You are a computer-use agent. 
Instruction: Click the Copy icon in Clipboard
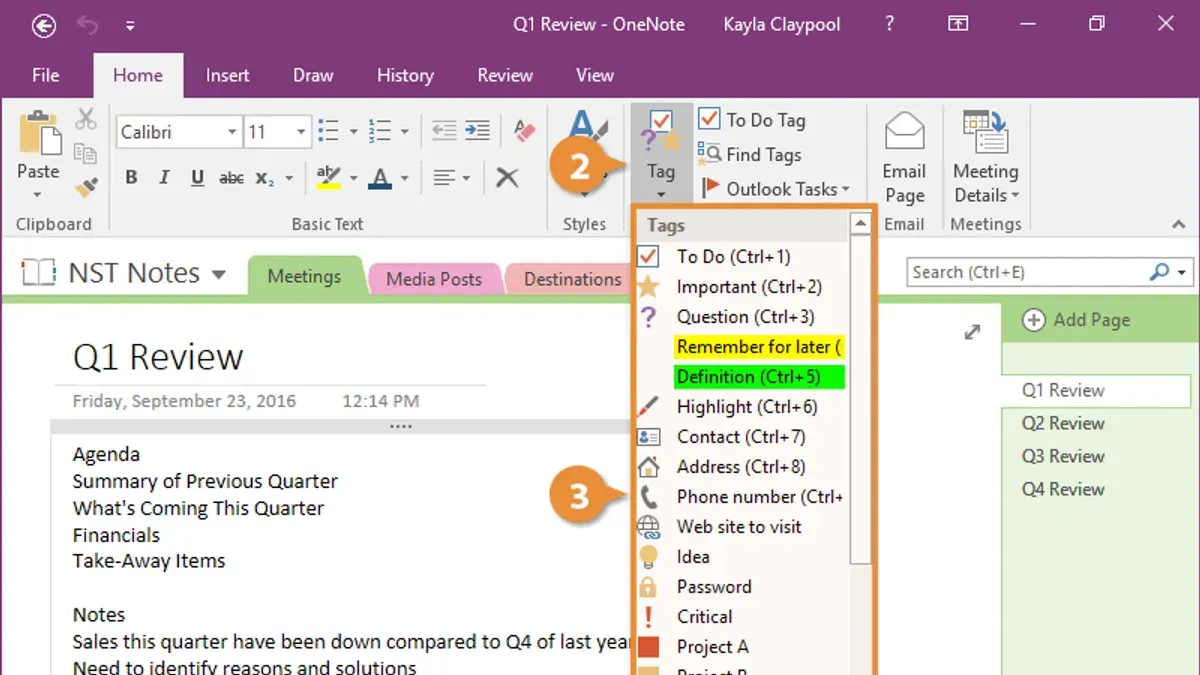coord(86,153)
